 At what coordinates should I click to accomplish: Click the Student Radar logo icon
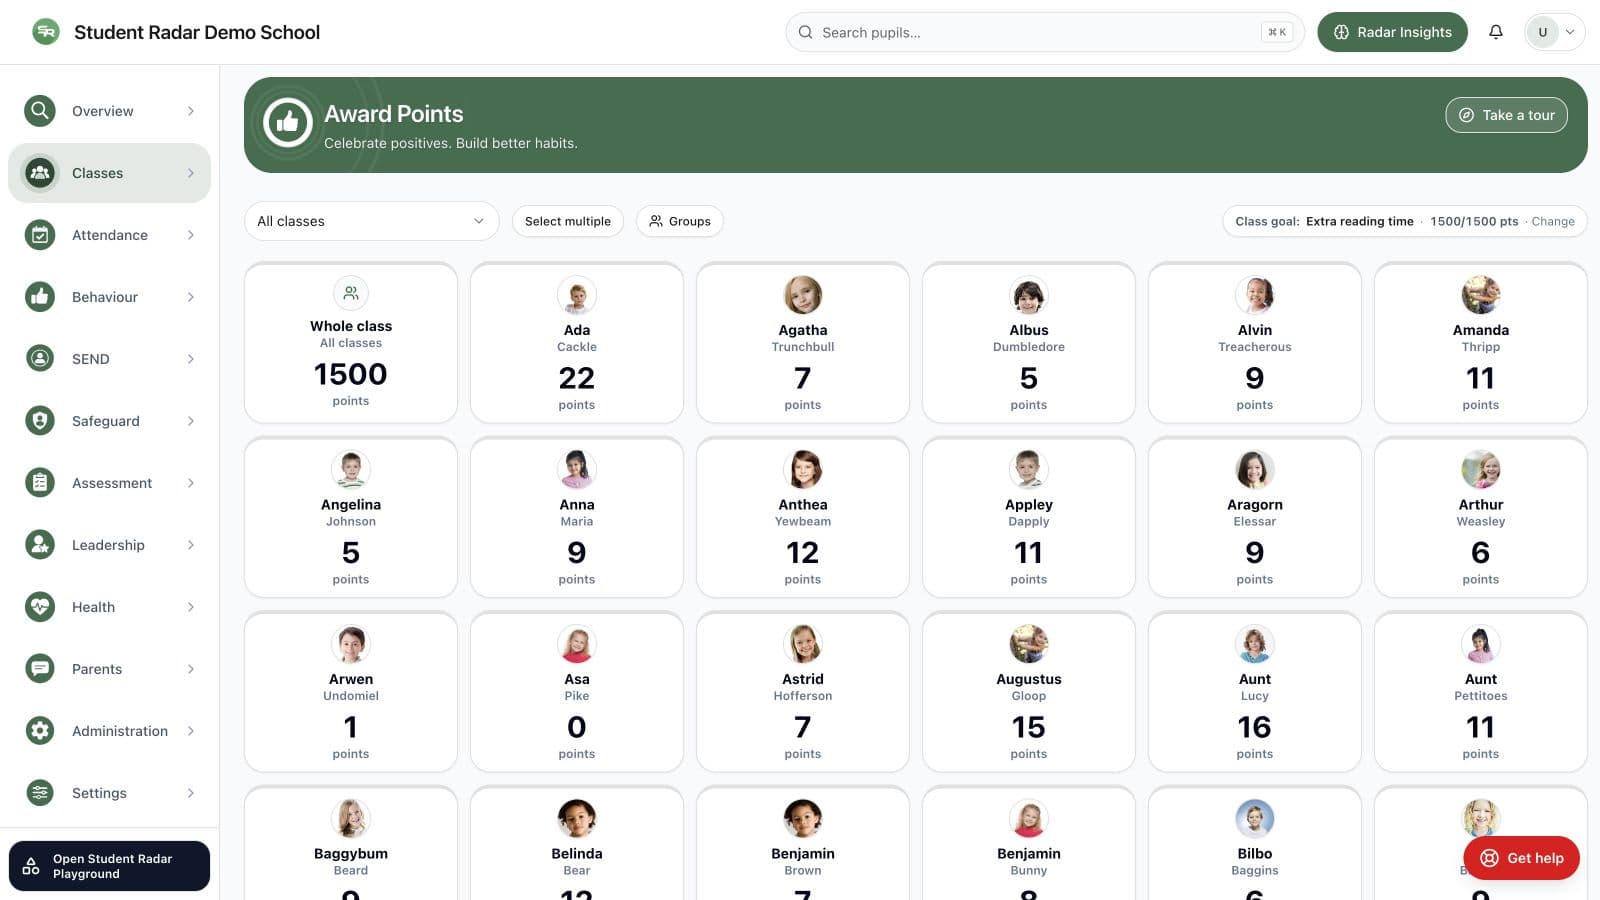(46, 32)
